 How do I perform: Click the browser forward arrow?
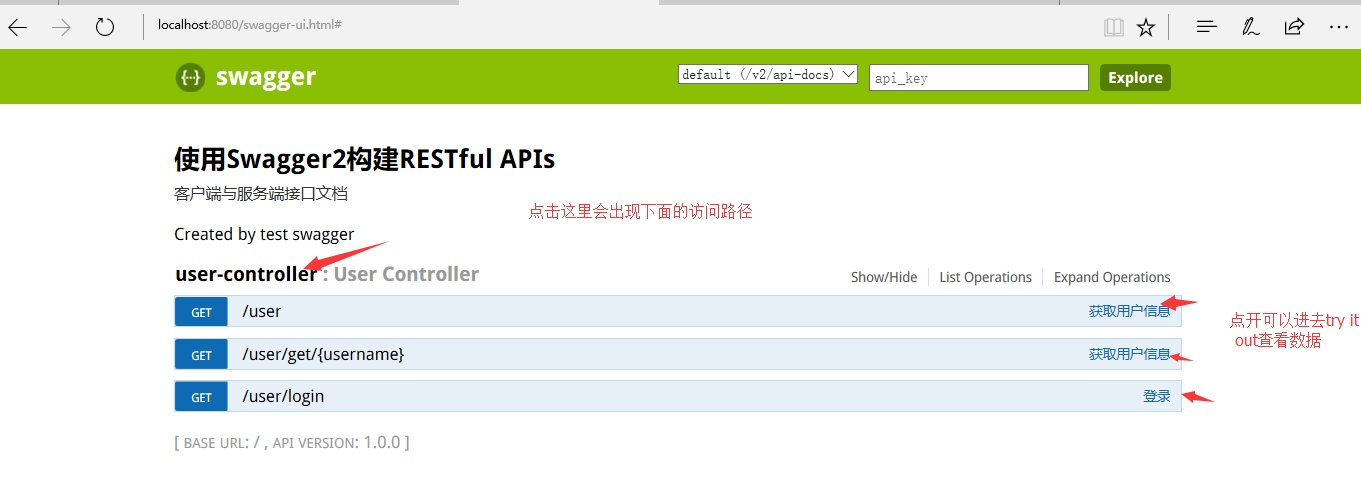[x=61, y=27]
